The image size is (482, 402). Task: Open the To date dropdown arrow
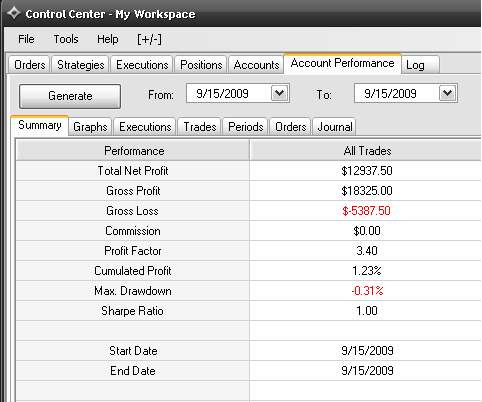[447, 93]
